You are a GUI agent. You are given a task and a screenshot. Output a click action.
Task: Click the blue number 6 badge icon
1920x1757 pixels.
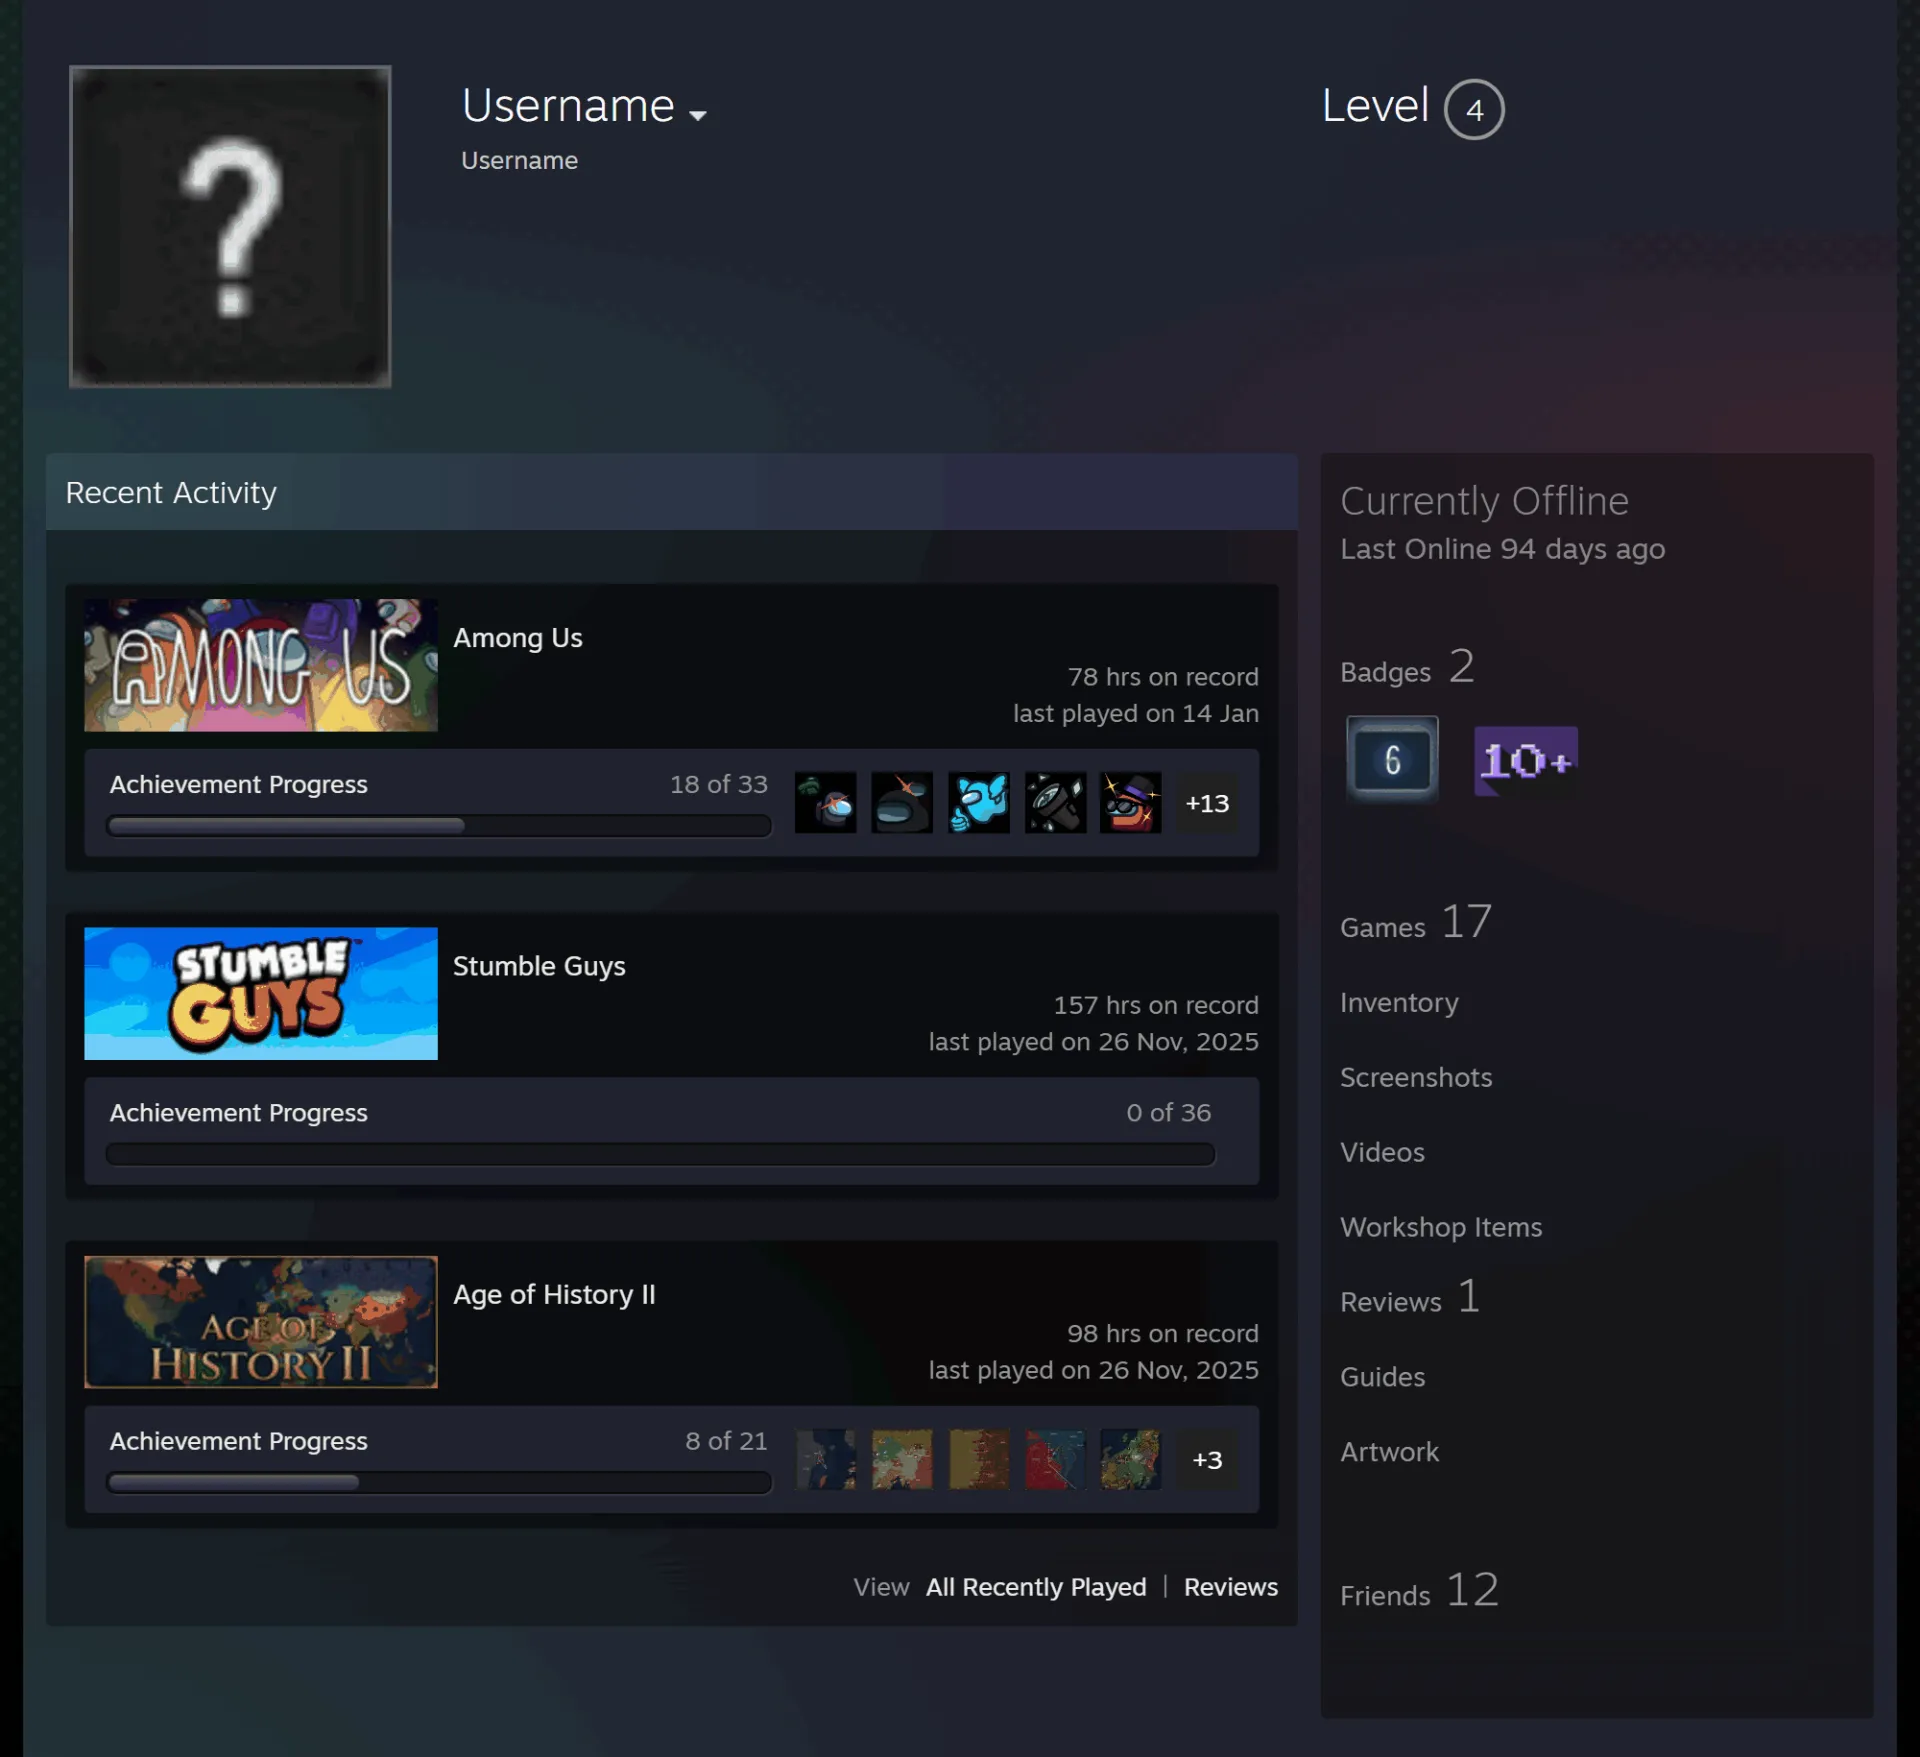pyautogui.click(x=1392, y=760)
